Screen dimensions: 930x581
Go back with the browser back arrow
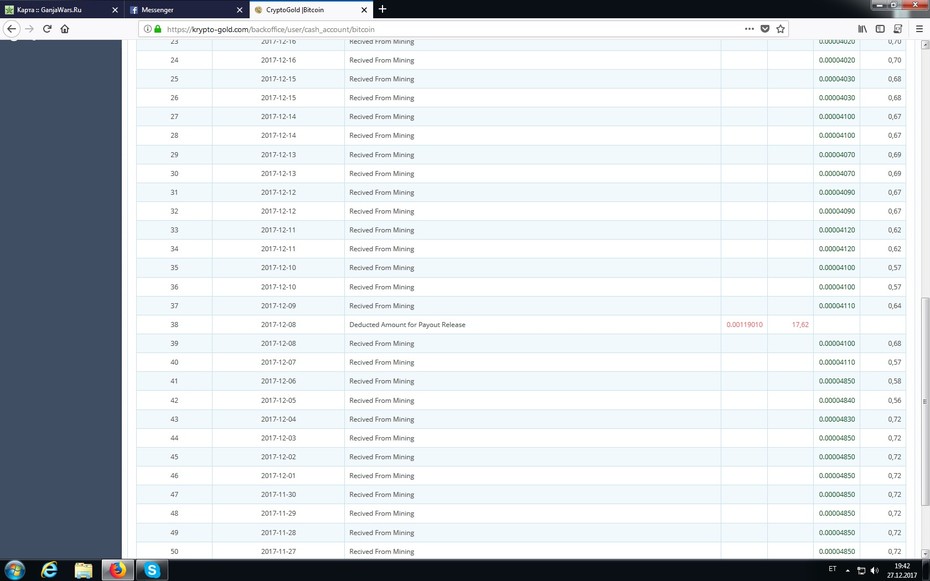point(11,28)
